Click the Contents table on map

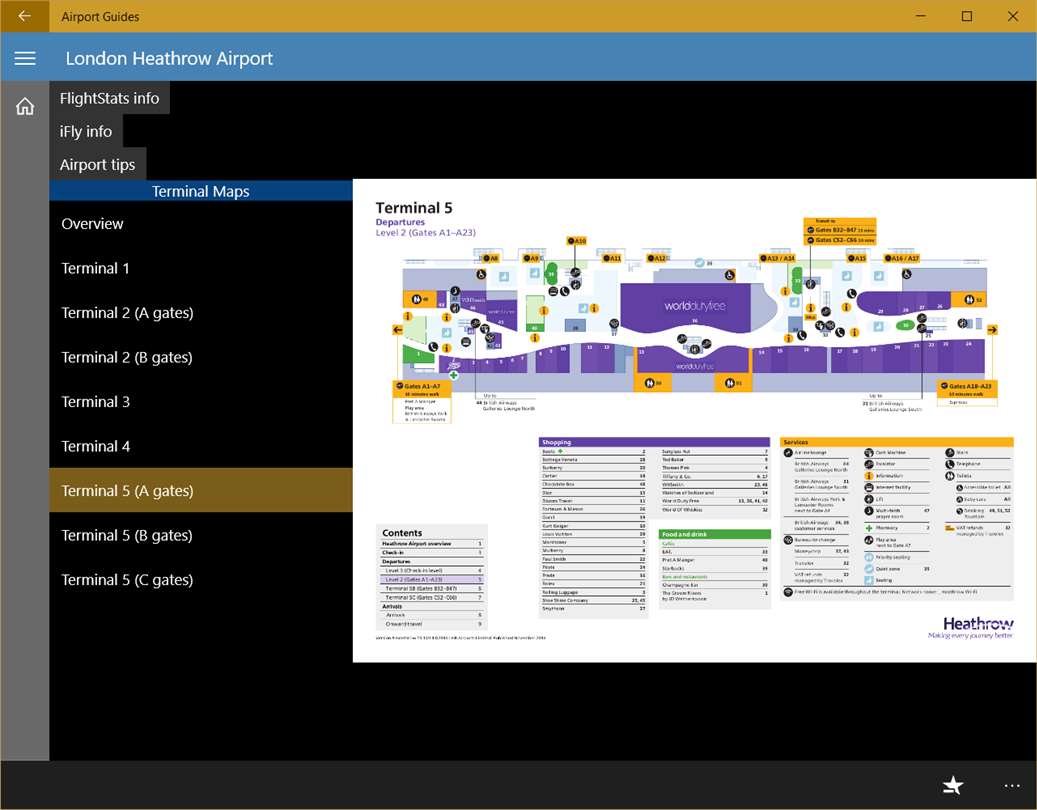tap(433, 577)
